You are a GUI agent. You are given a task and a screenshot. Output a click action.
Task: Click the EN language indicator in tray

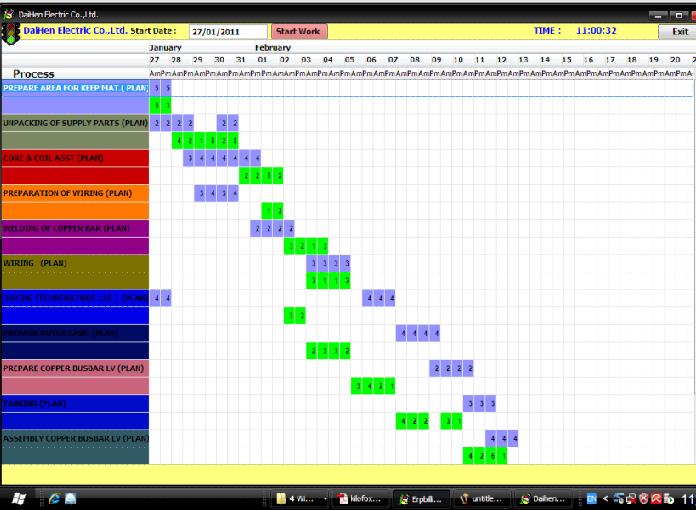(591, 498)
